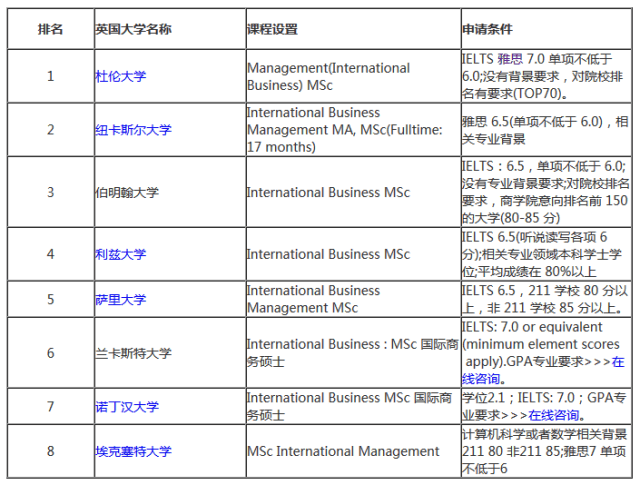Click the 211 学校 80 分以上 requirement cell
640x485 pixels.
[x=547, y=299]
